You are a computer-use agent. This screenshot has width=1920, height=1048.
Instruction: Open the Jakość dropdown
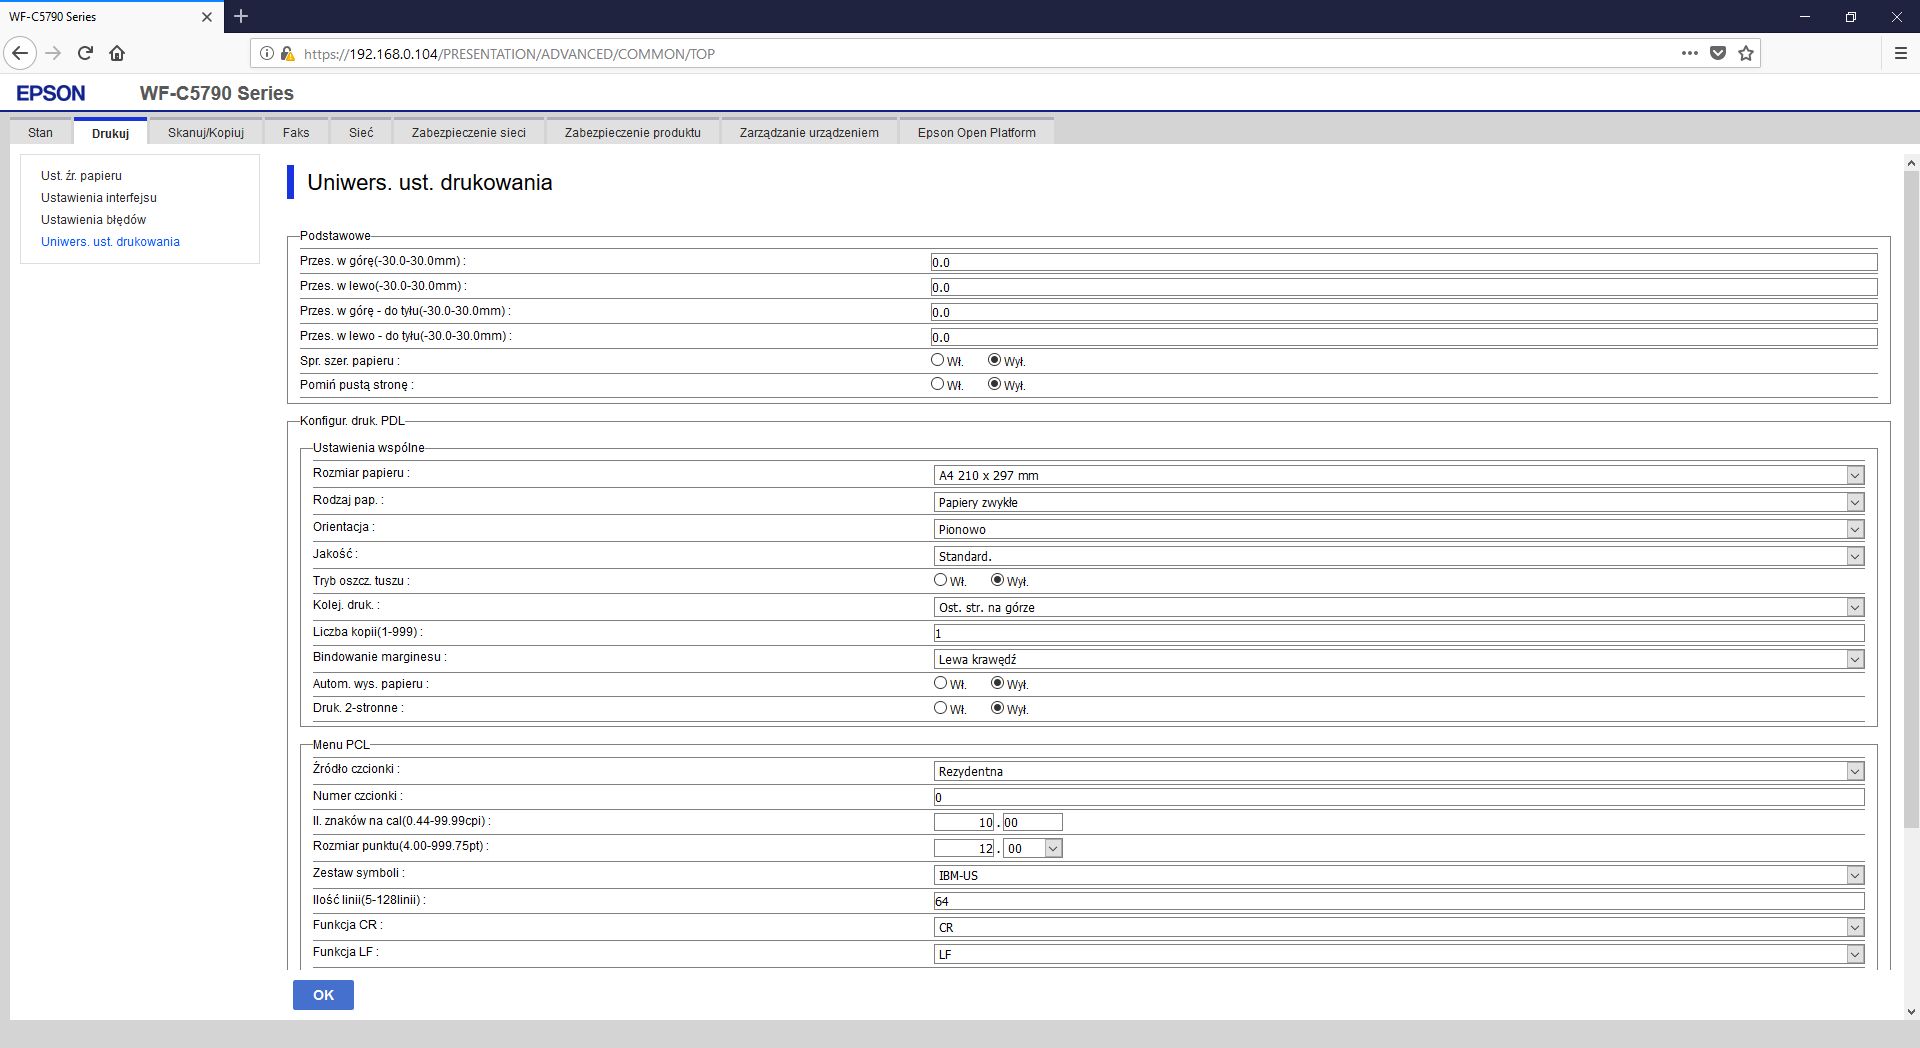[1399, 556]
